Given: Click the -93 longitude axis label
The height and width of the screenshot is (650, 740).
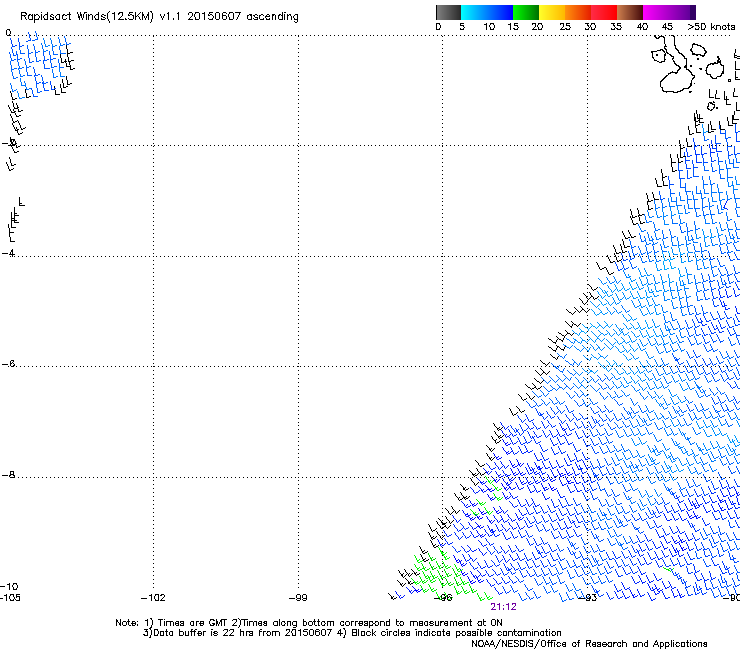Looking at the screenshot, I should [x=588, y=598].
